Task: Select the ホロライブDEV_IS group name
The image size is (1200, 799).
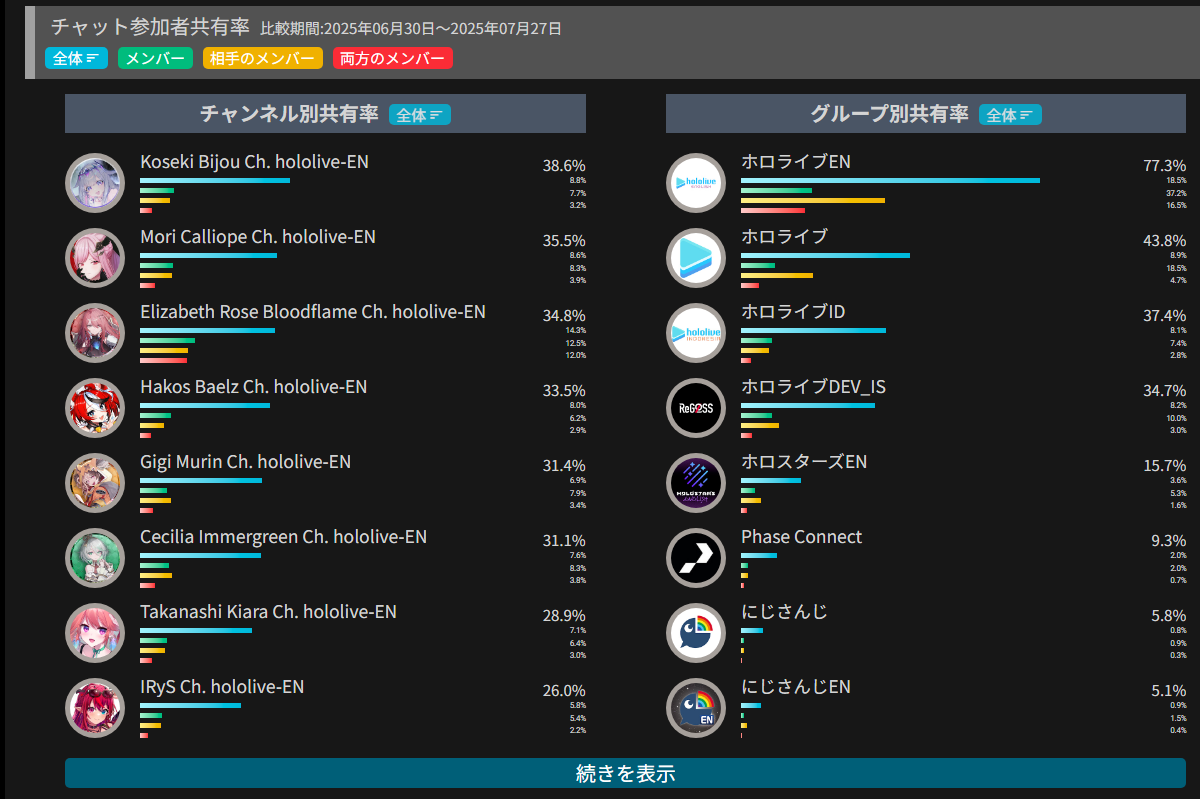Action: [x=813, y=387]
